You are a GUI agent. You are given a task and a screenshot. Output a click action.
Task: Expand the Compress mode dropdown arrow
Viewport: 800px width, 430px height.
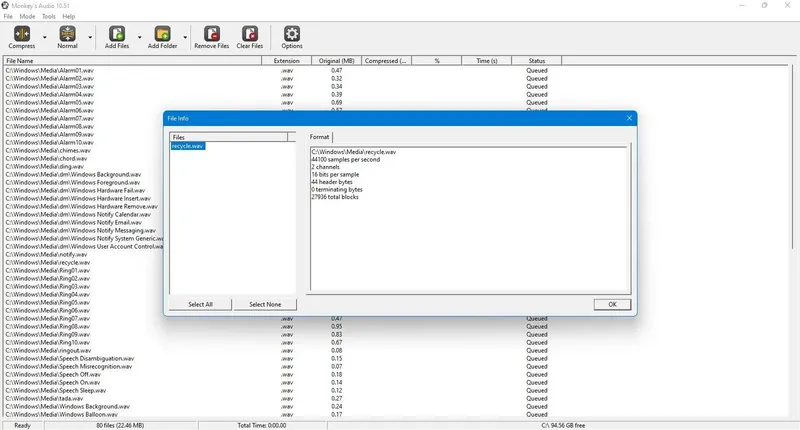44,37
